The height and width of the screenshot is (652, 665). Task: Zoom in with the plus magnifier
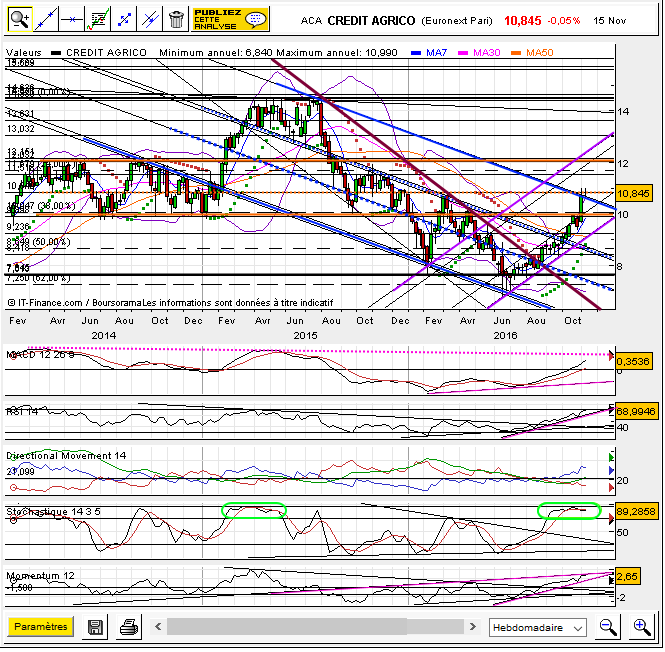point(641,627)
